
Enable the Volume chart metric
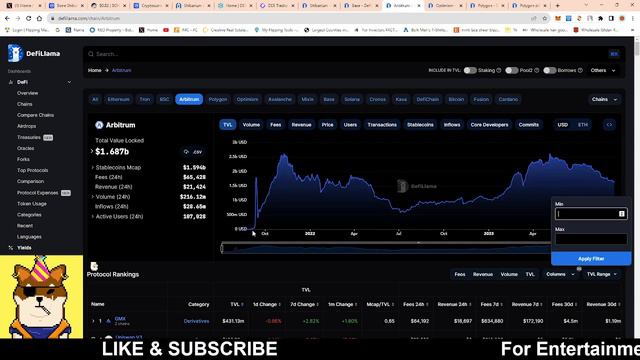pos(251,125)
